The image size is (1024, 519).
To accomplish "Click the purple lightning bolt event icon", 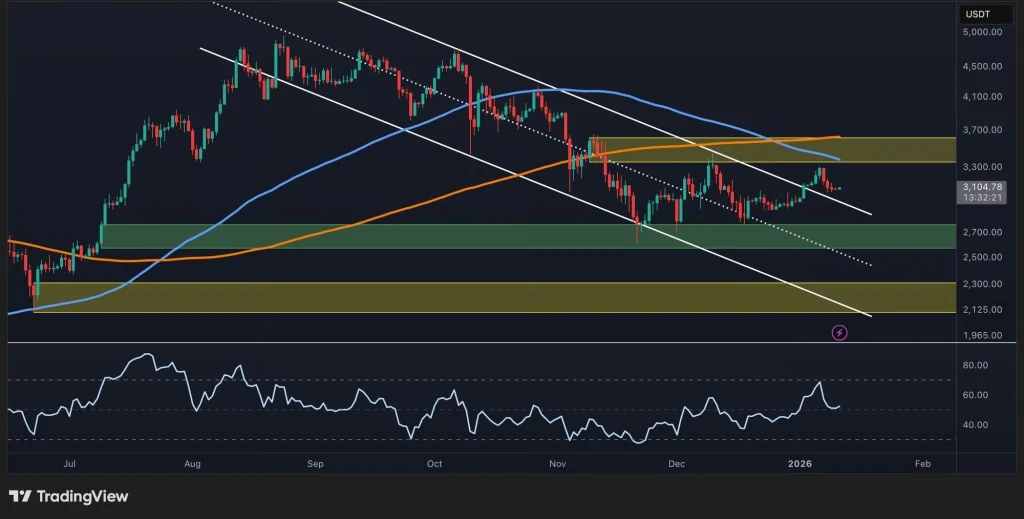I will pos(839,333).
